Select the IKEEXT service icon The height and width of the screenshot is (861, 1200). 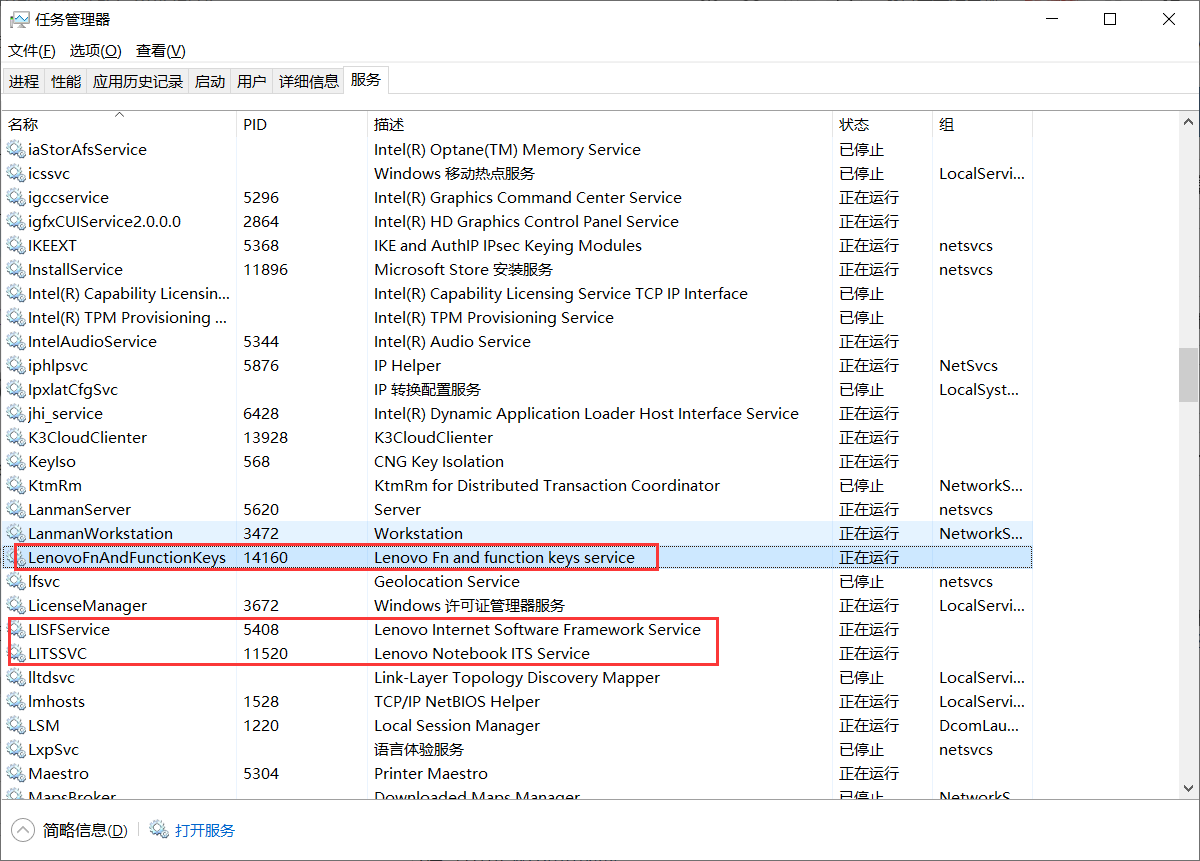(16, 246)
